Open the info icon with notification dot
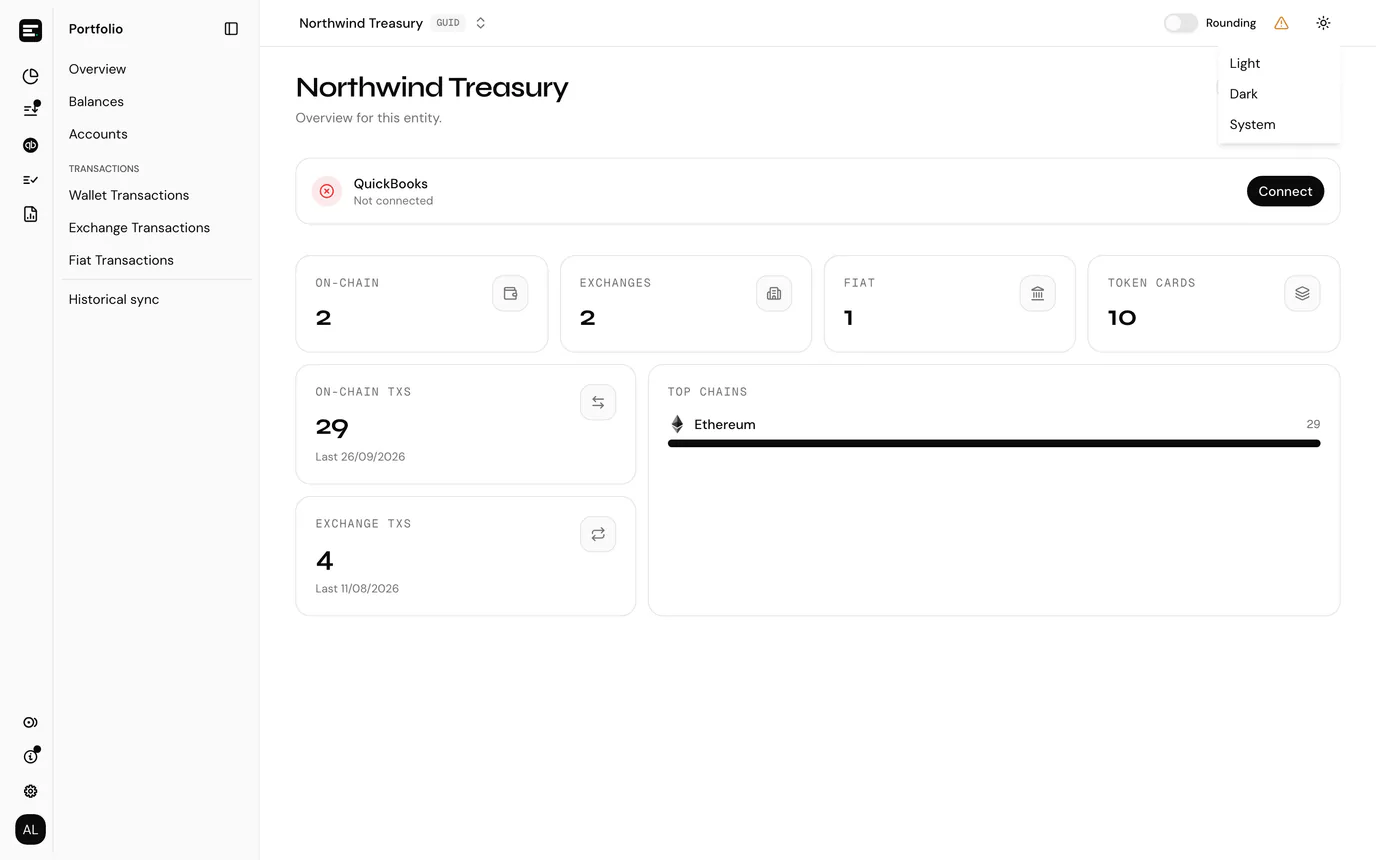 pos(30,756)
